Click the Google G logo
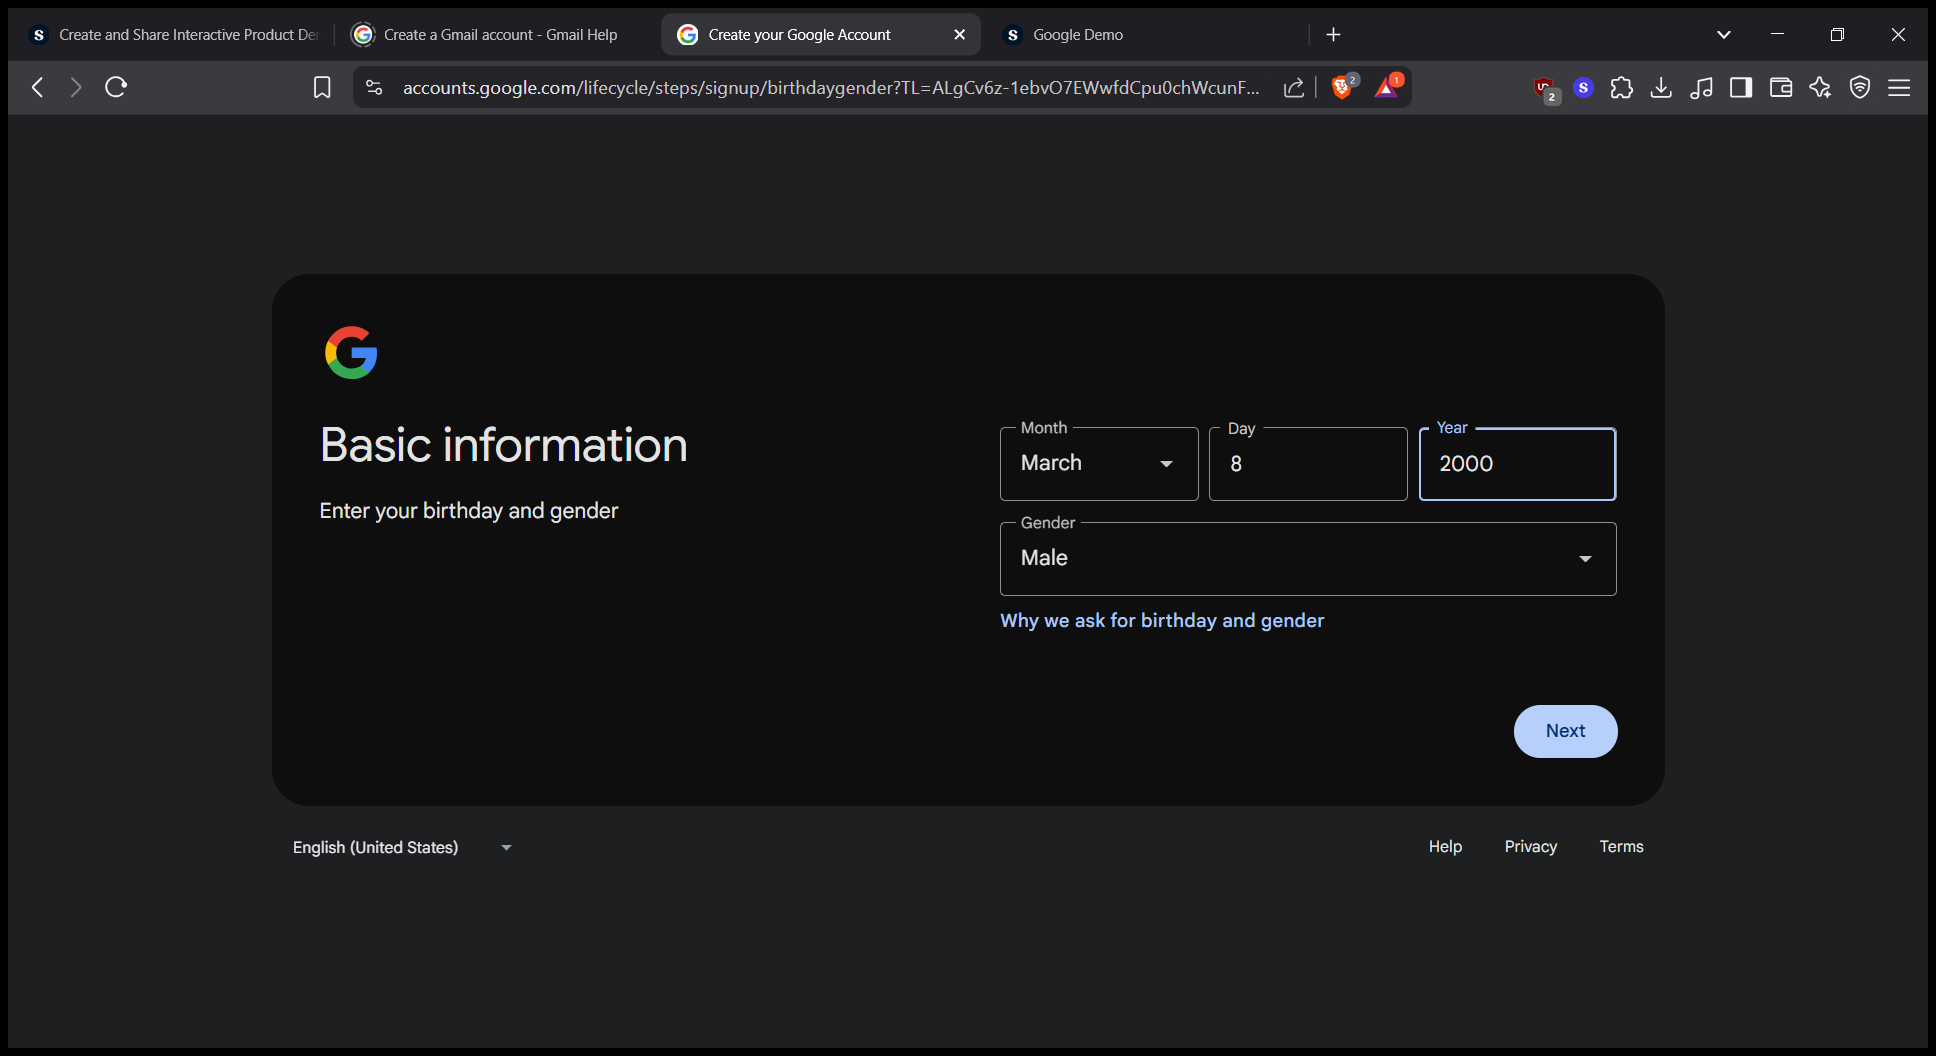 pyautogui.click(x=351, y=353)
